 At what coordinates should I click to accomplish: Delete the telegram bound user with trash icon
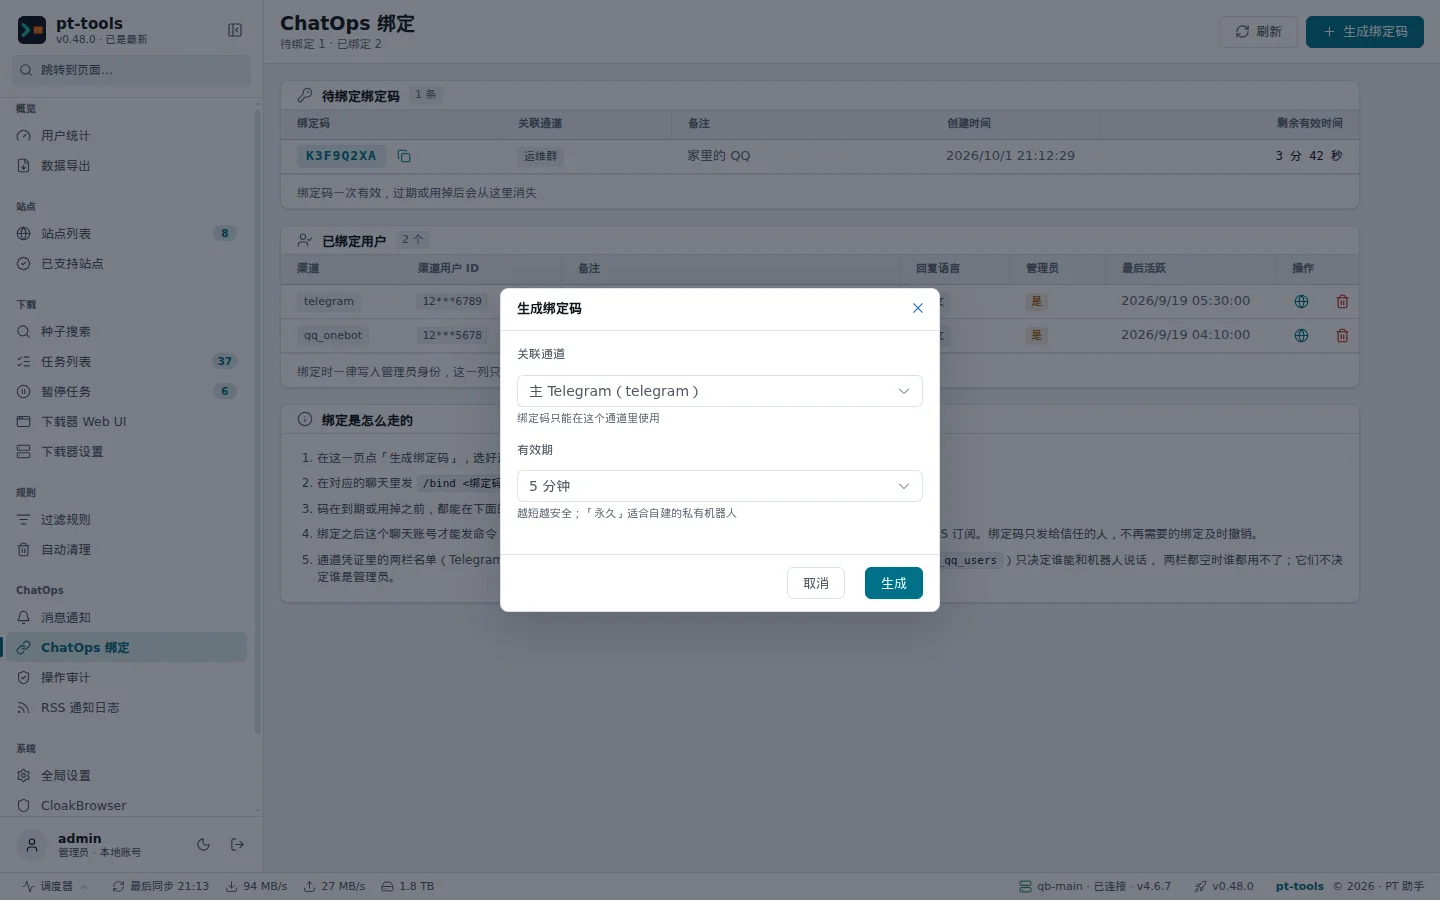point(1342,301)
